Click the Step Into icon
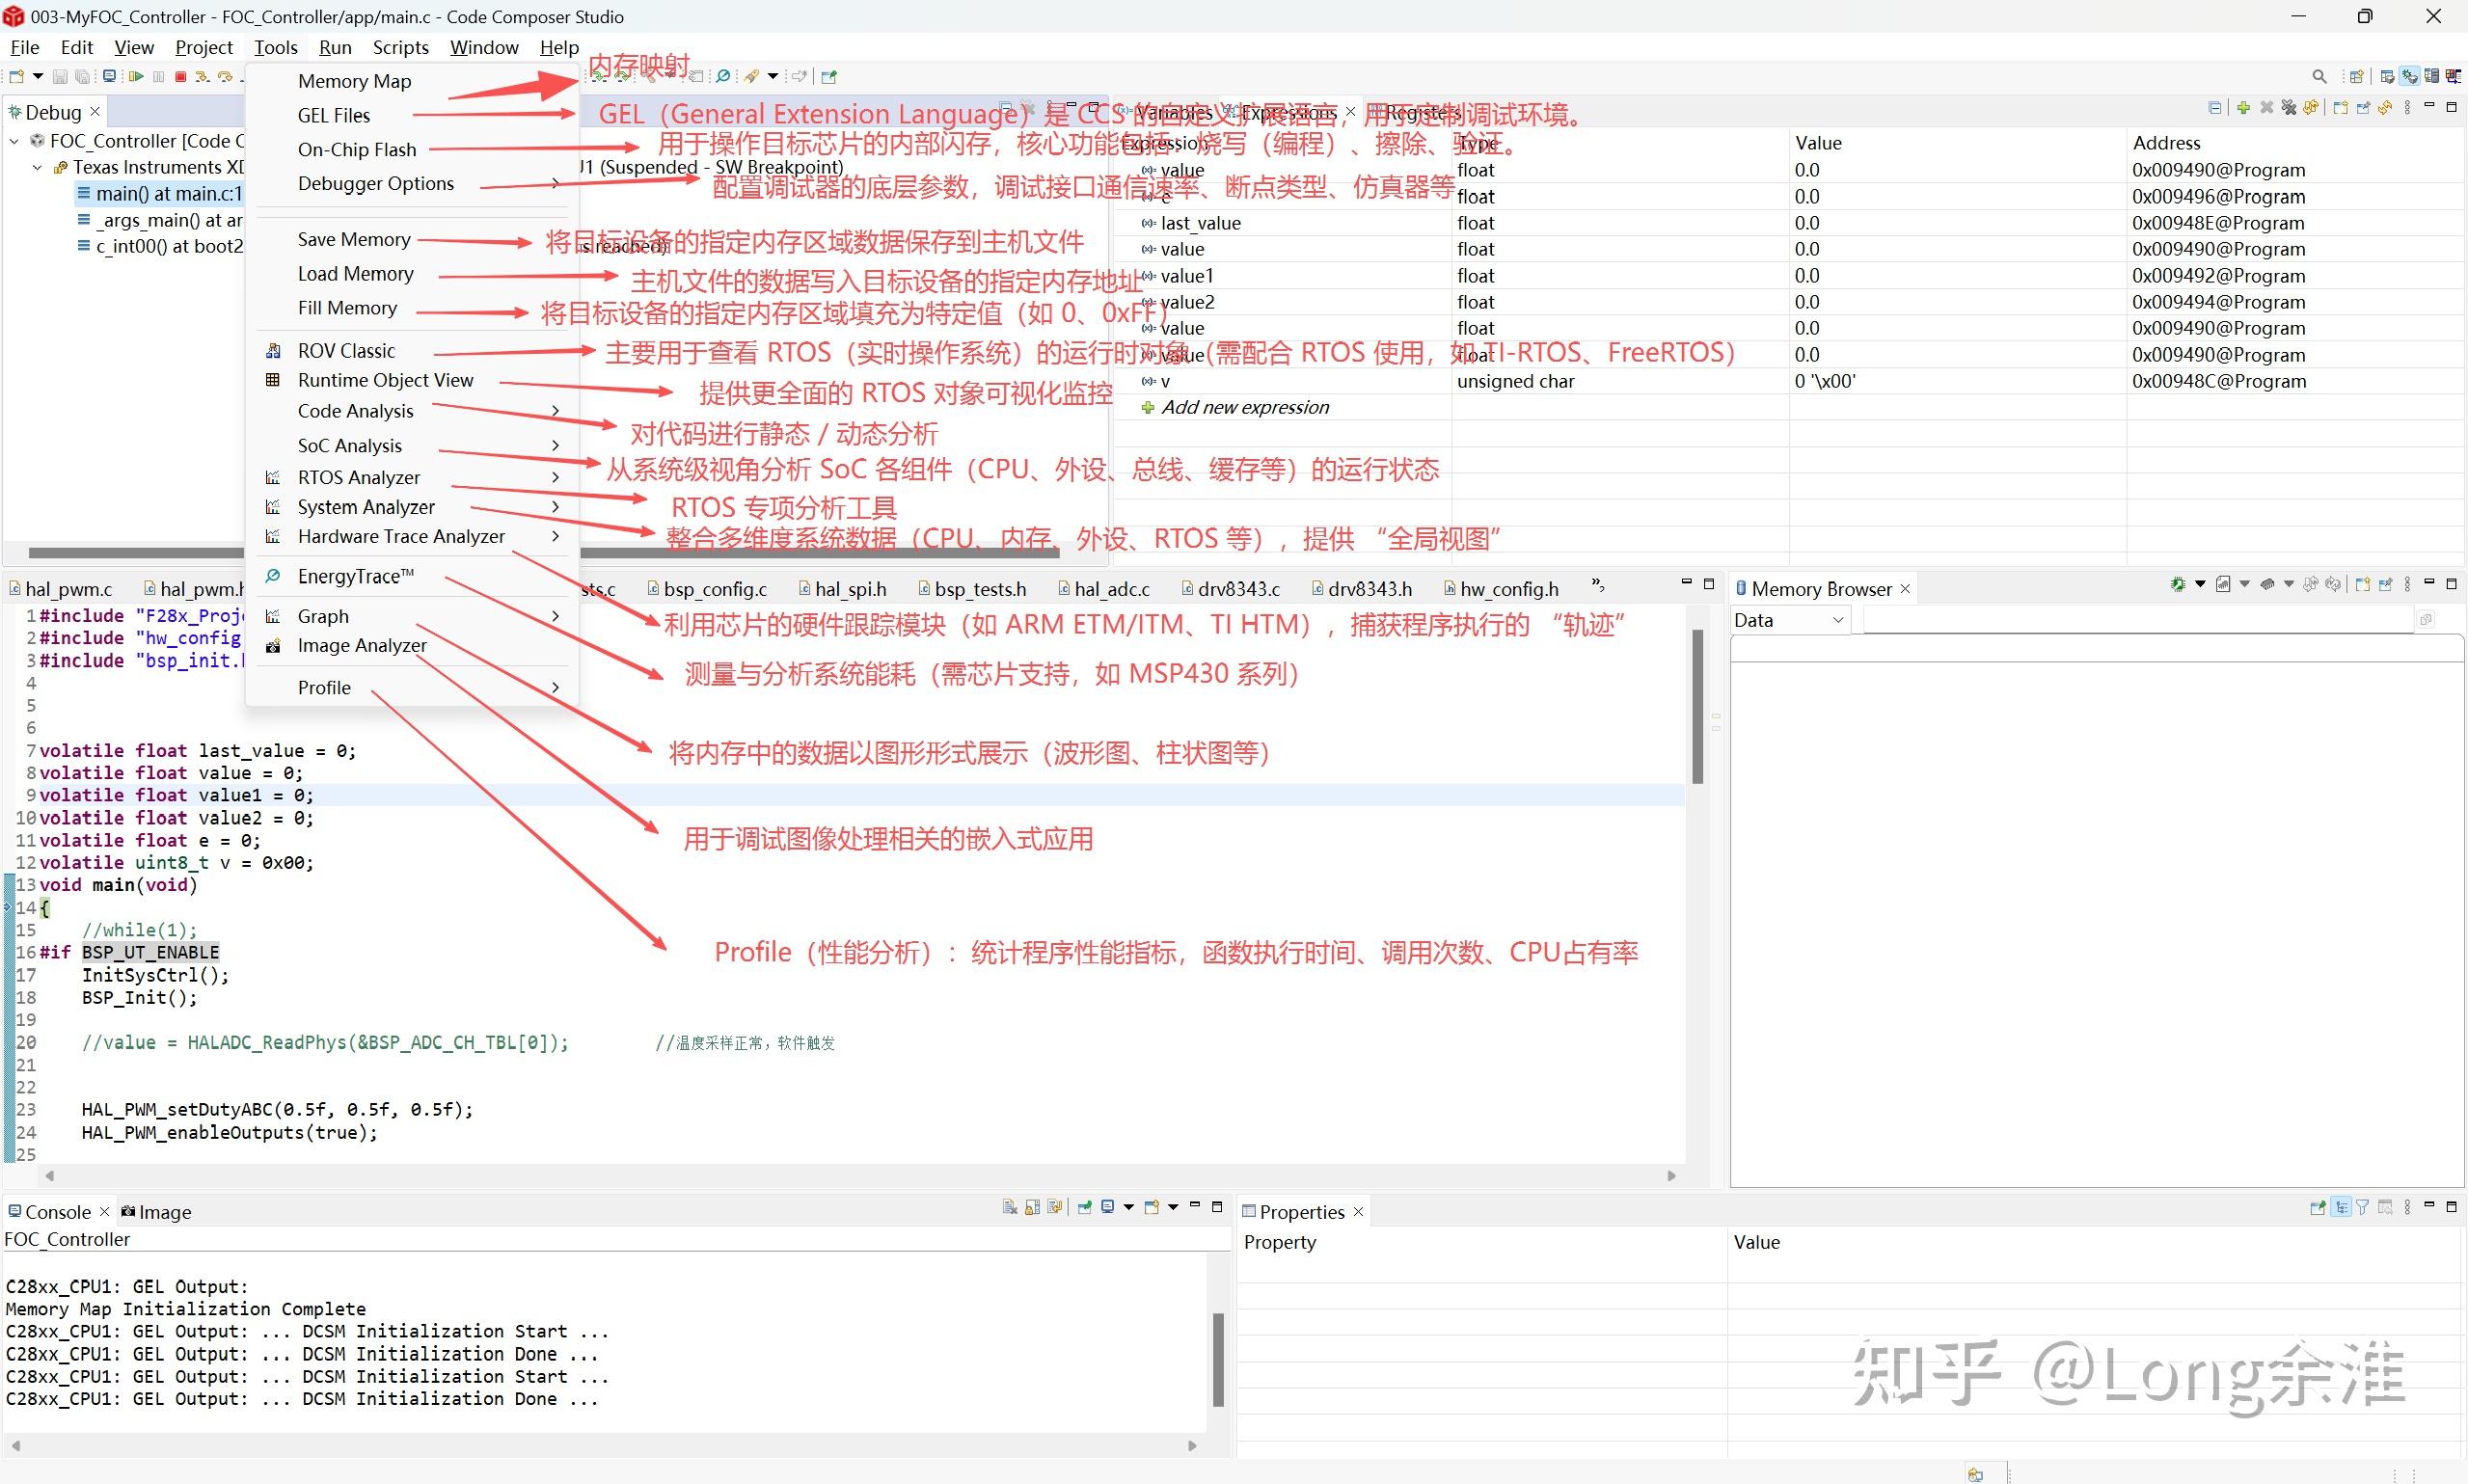The image size is (2468, 1484). pyautogui.click(x=203, y=76)
